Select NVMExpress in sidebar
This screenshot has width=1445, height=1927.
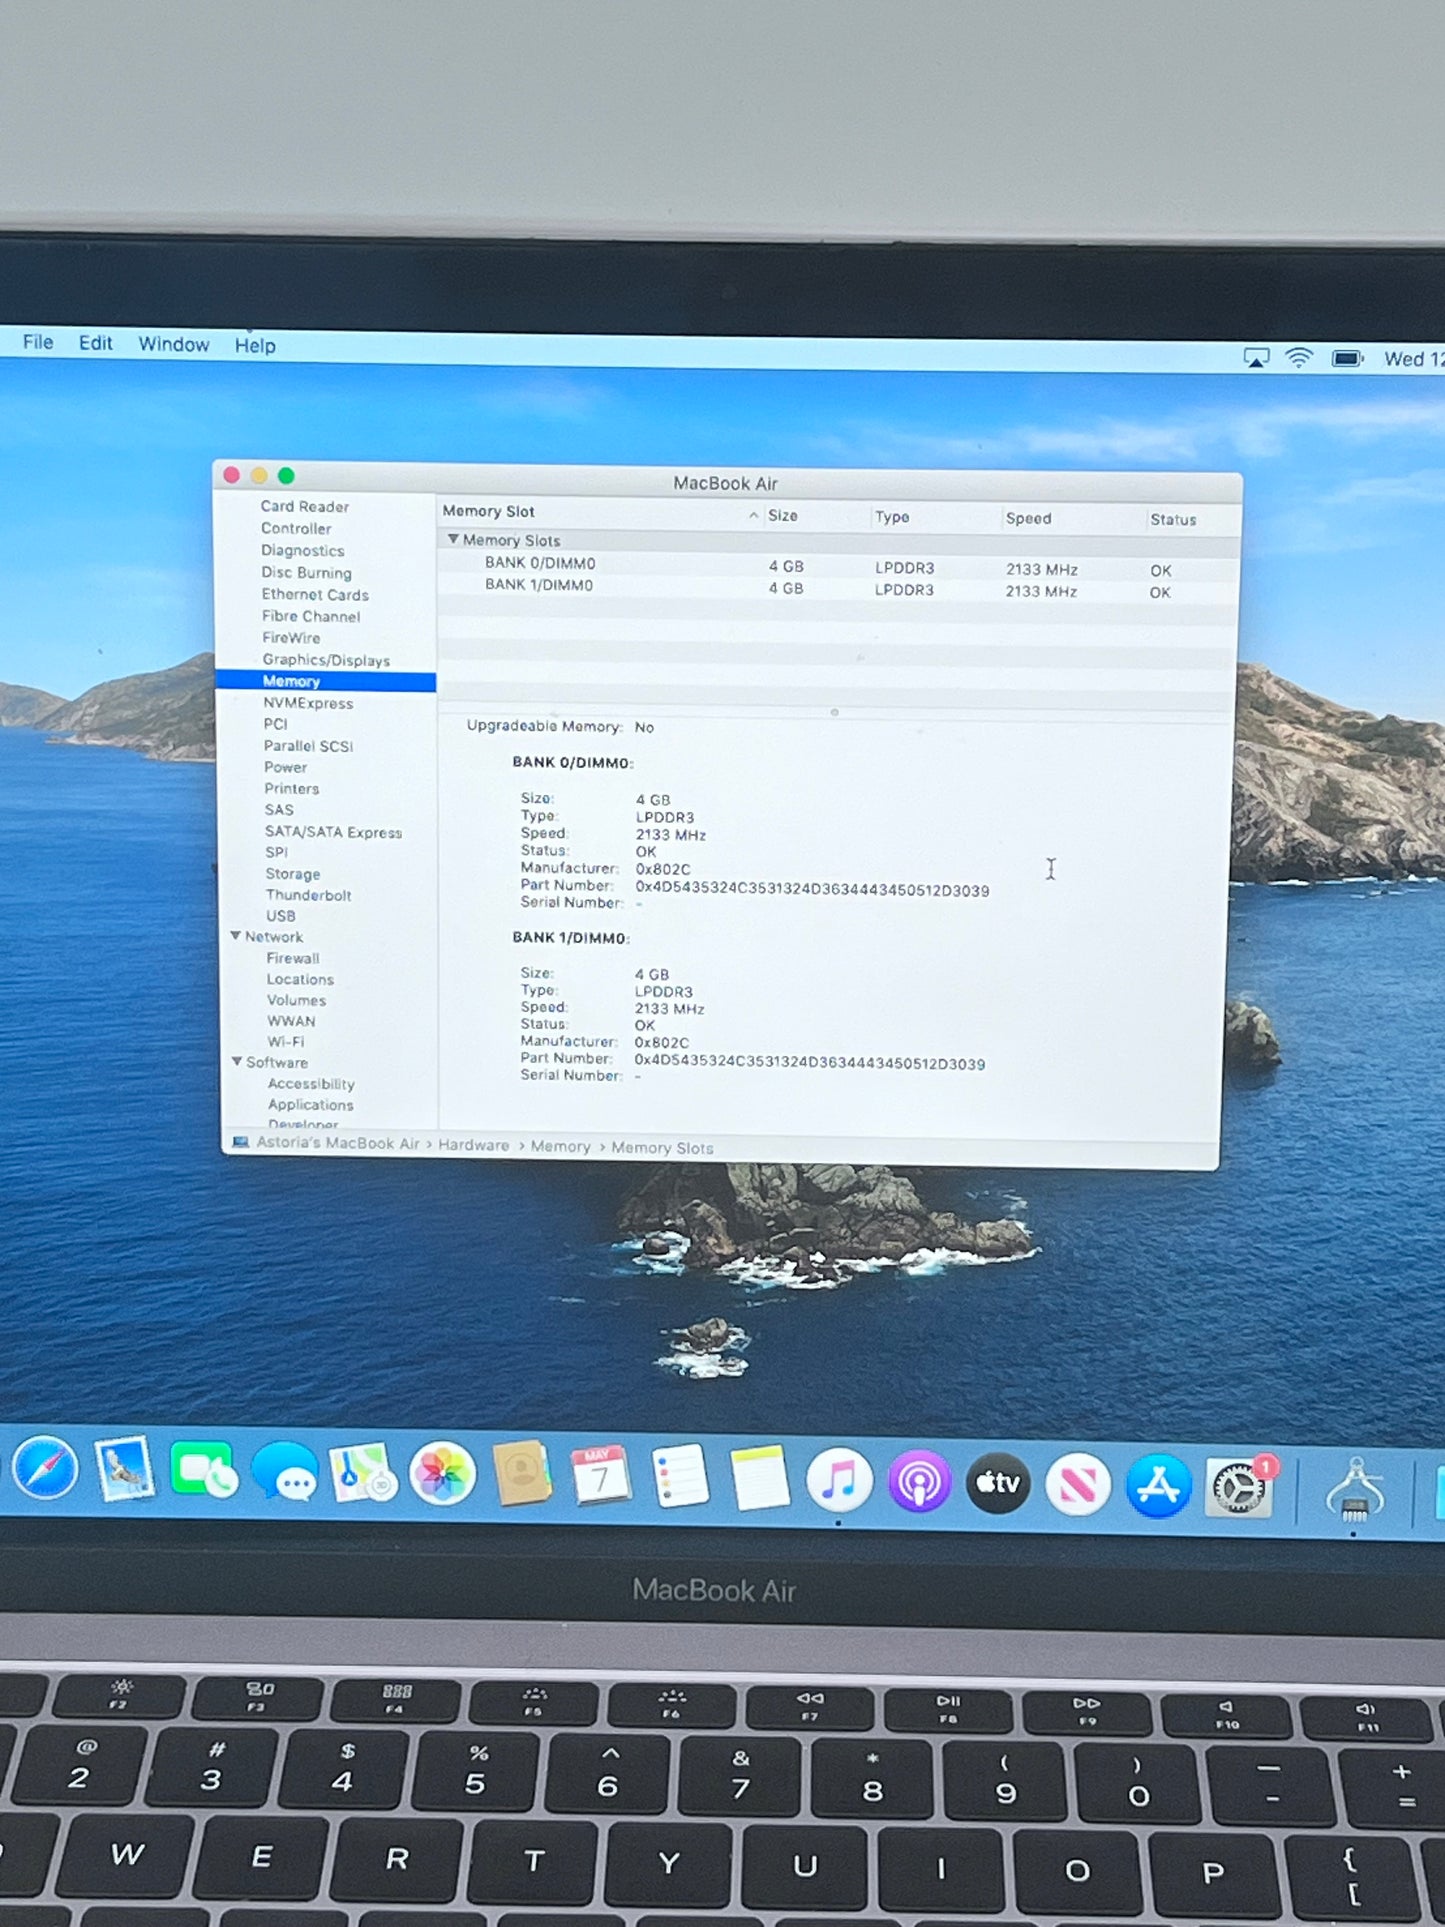coord(308,703)
